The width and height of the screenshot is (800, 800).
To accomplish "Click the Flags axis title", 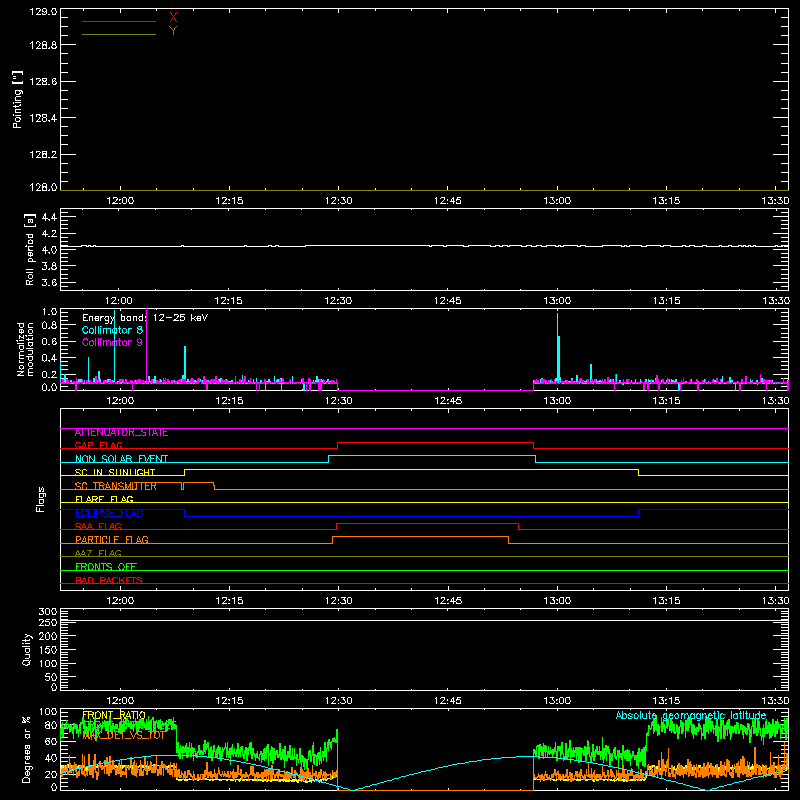I will (x=41, y=499).
